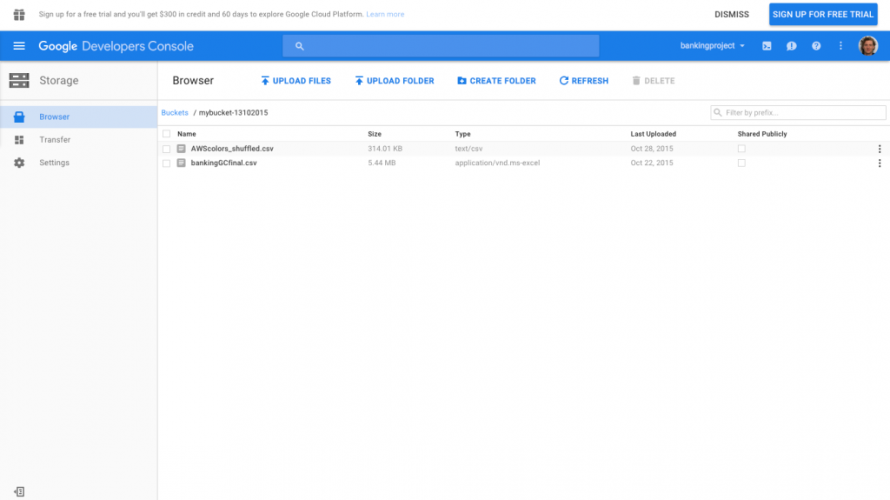Focus the top search bar
Viewport: 890px width, 500px height.
tap(440, 46)
